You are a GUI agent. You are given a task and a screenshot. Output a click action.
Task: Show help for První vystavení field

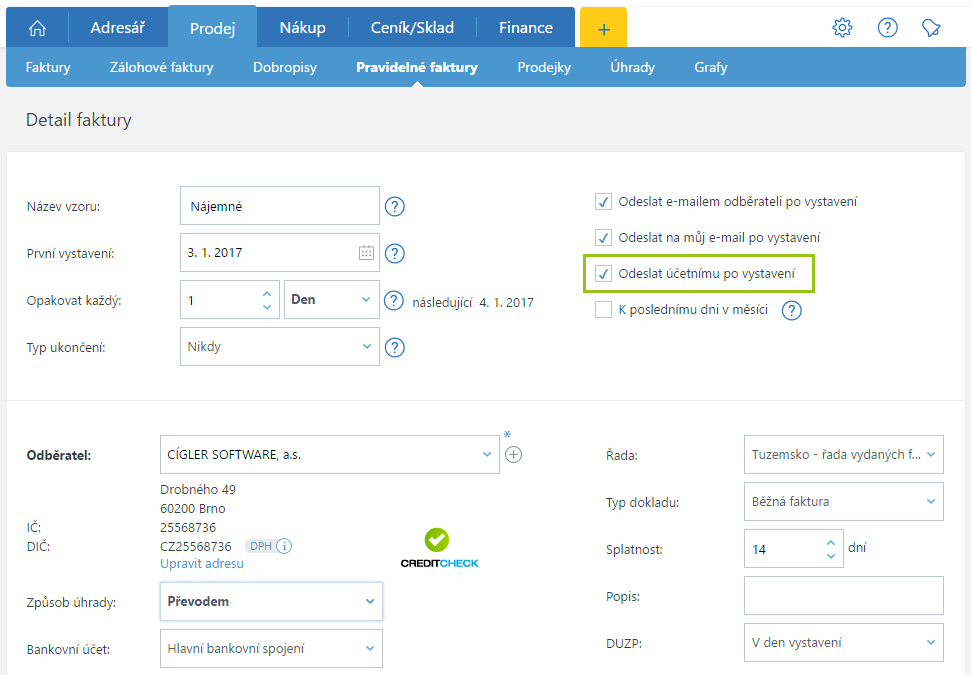coord(394,253)
